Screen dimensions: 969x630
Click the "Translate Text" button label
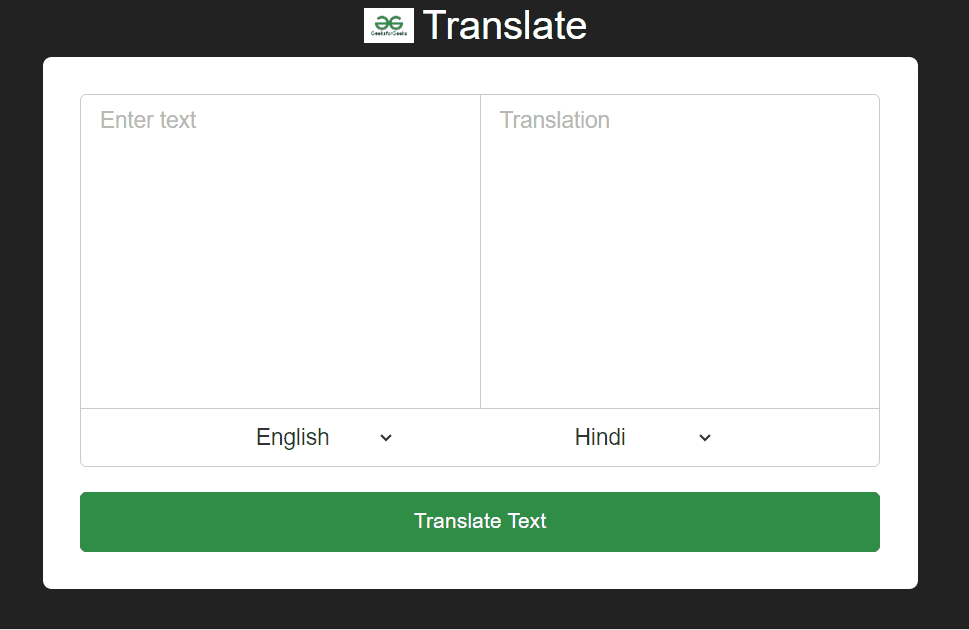[480, 521]
